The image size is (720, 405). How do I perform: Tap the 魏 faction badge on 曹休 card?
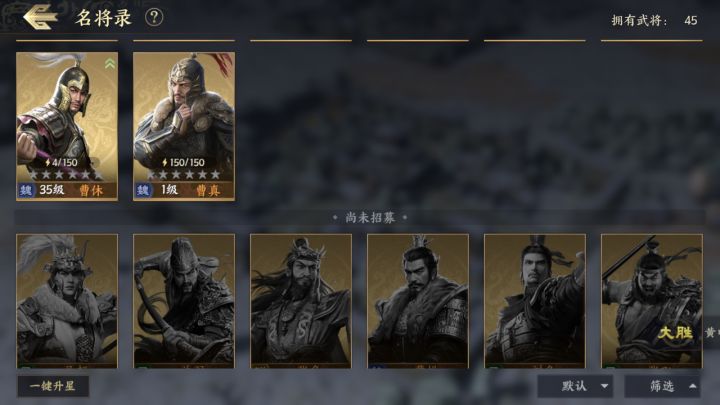pyautogui.click(x=26, y=190)
